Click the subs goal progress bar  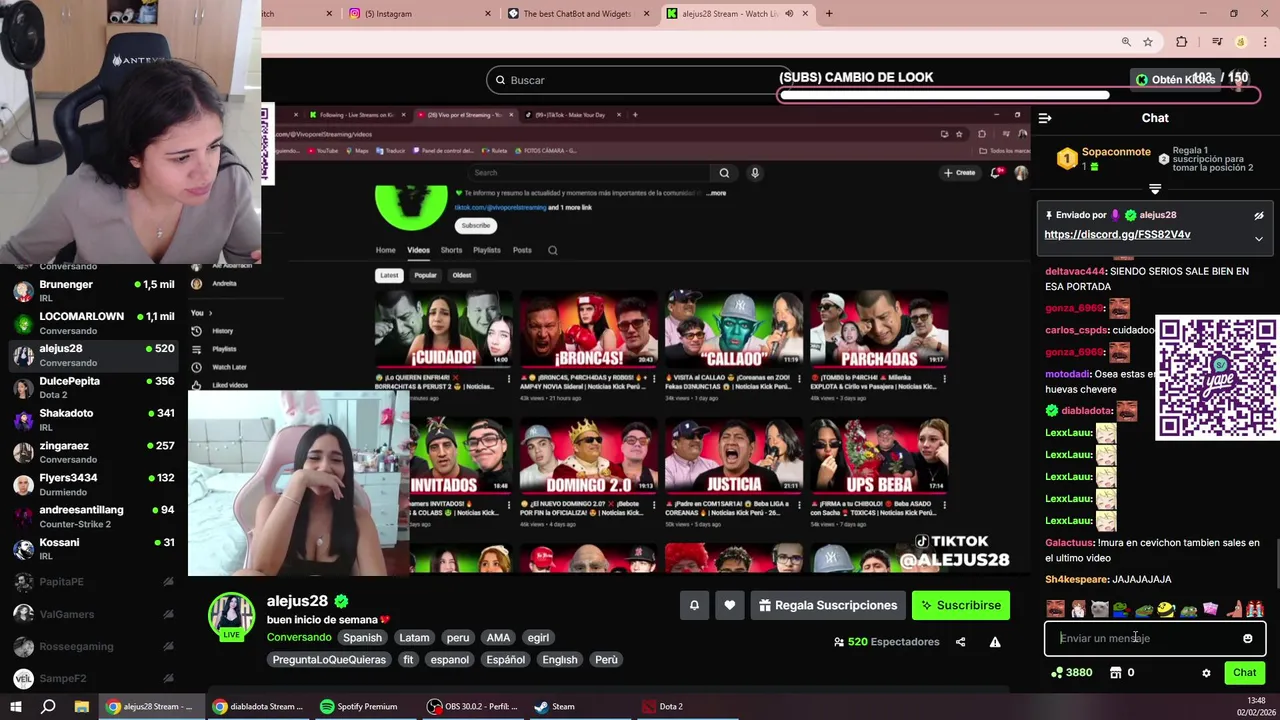tap(1018, 95)
